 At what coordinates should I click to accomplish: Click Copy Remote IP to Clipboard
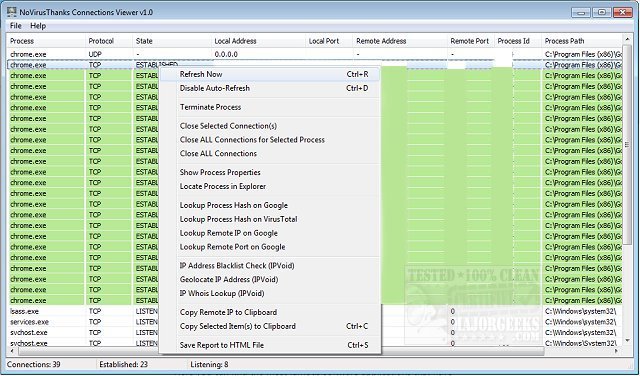269,312
